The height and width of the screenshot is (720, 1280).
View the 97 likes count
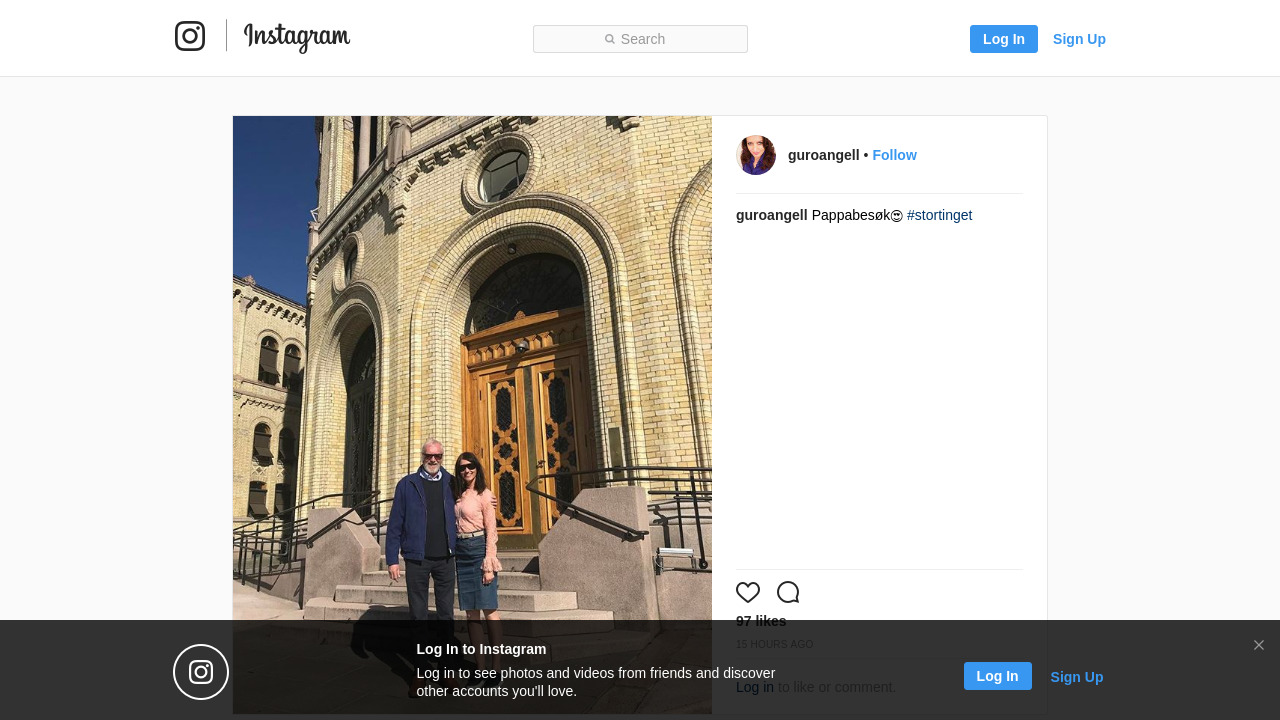pyautogui.click(x=761, y=621)
